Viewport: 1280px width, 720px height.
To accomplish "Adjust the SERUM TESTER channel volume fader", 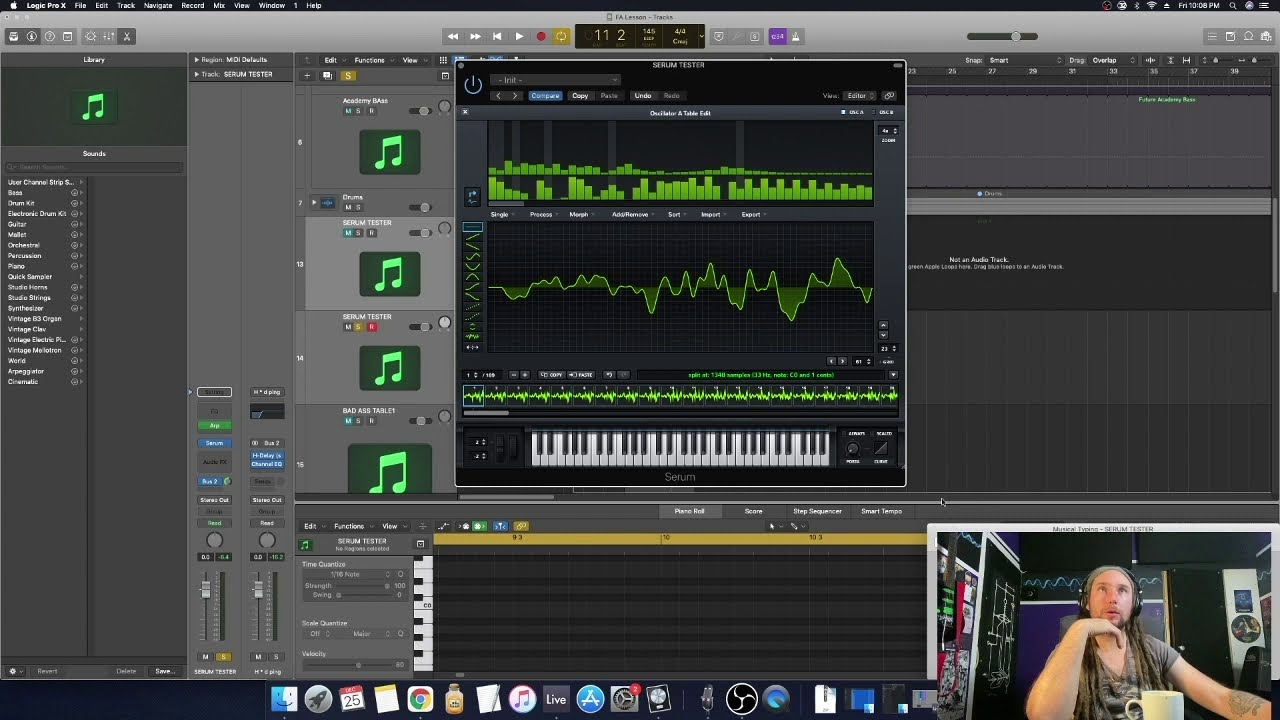I will (x=206, y=590).
